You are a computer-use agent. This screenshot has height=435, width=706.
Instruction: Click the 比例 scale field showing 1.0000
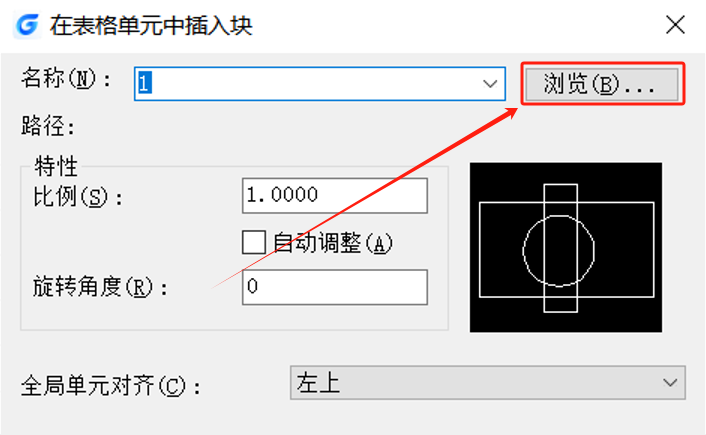pos(335,195)
